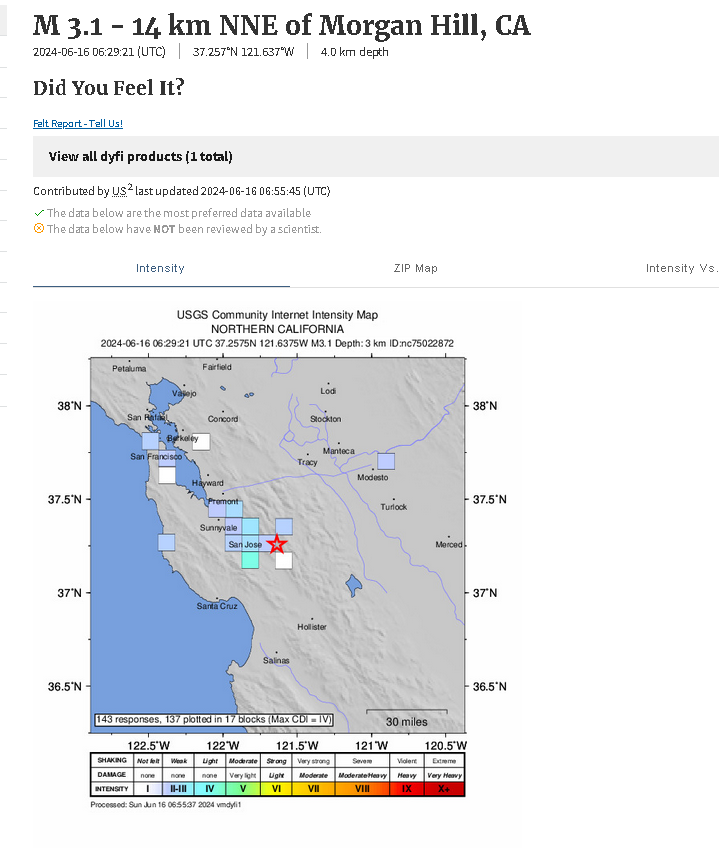Screen dimensions: 719x860
Task: Click the 'Stockton' map label
Action: pyautogui.click(x=326, y=419)
